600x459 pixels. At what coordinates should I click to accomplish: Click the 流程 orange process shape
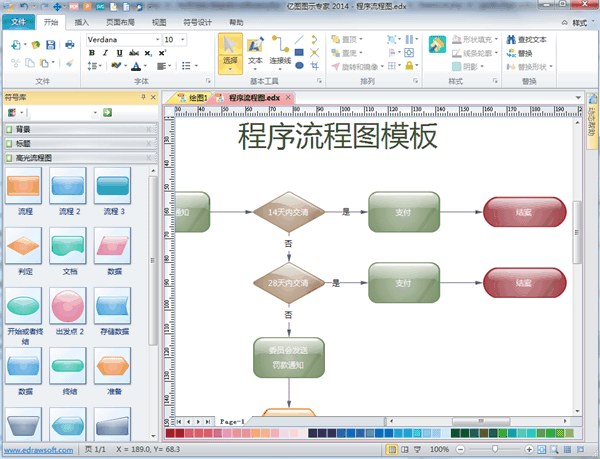(23, 186)
